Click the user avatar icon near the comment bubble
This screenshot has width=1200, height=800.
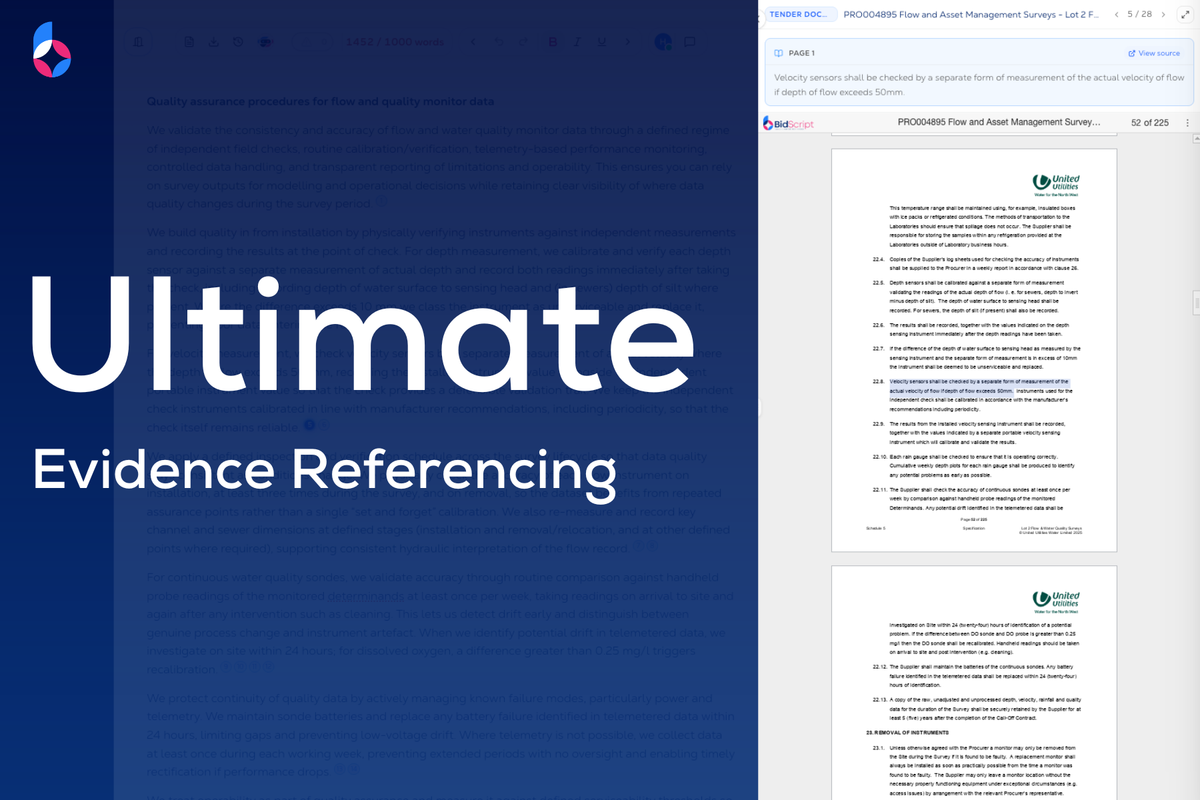click(x=661, y=42)
